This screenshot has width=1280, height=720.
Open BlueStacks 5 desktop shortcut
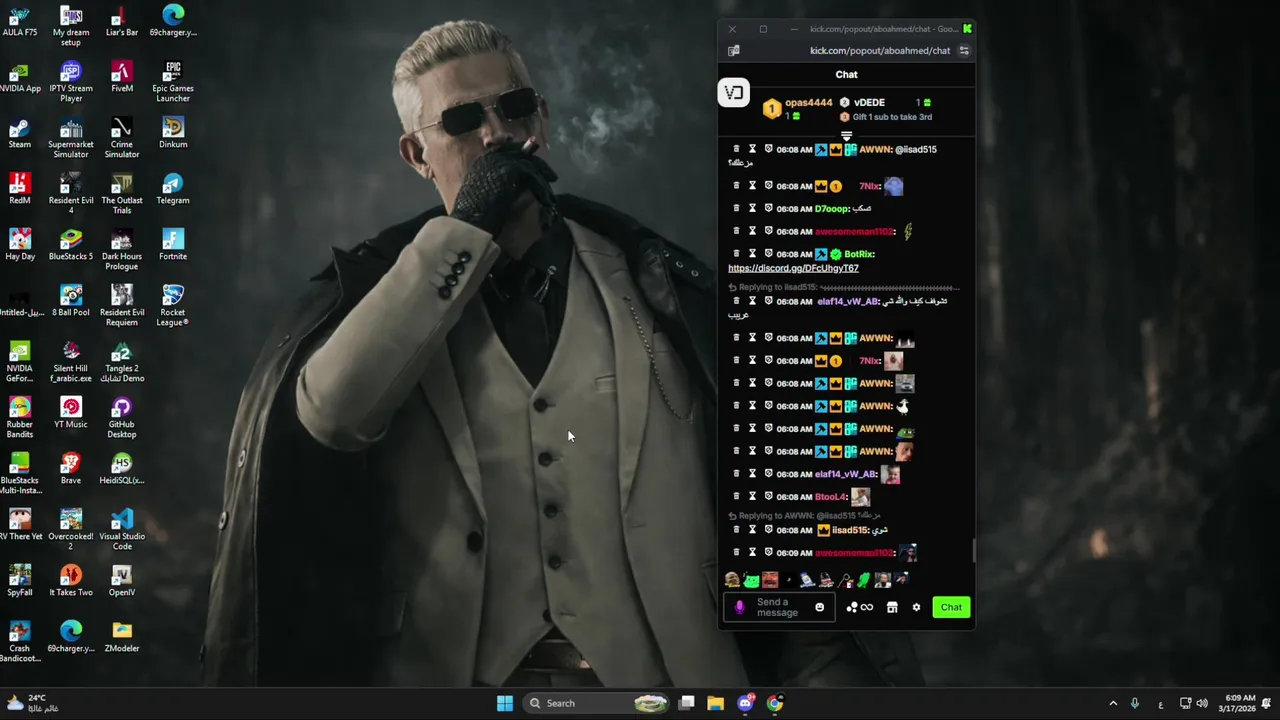point(71,244)
